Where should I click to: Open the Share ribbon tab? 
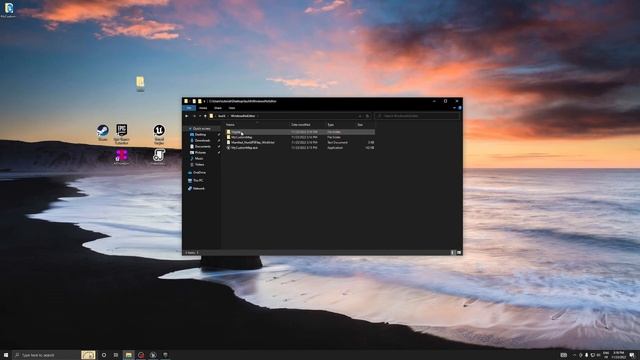pyautogui.click(x=218, y=108)
